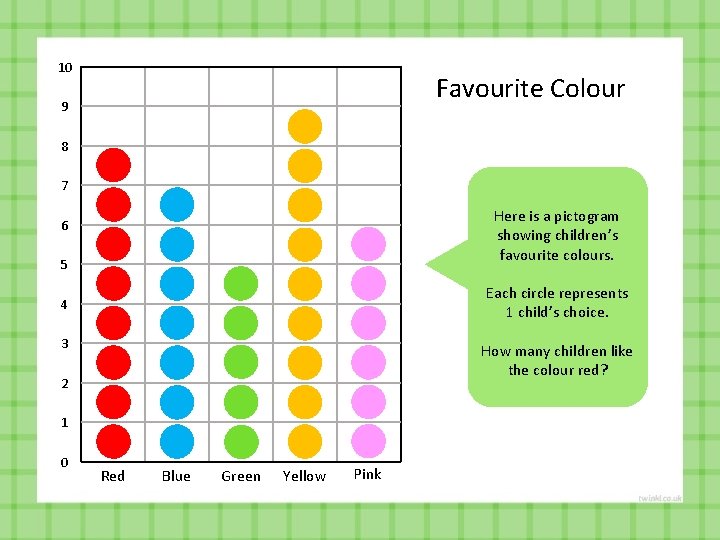Screen dimensions: 720x540
Task: Select the Pink column label
Action: 367,474
